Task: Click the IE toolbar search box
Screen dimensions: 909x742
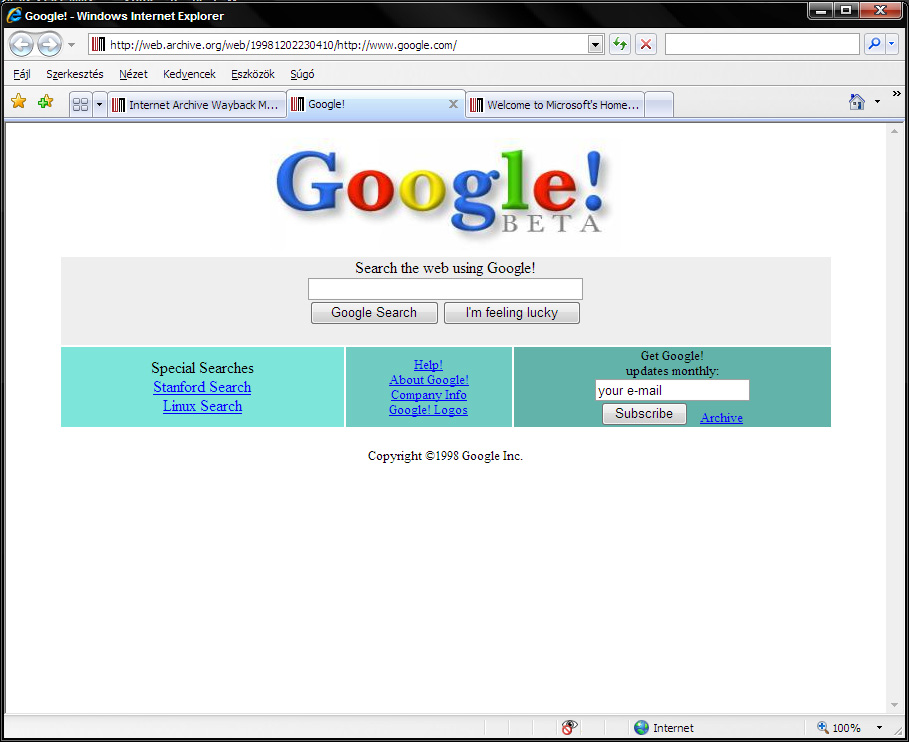Action: click(762, 44)
